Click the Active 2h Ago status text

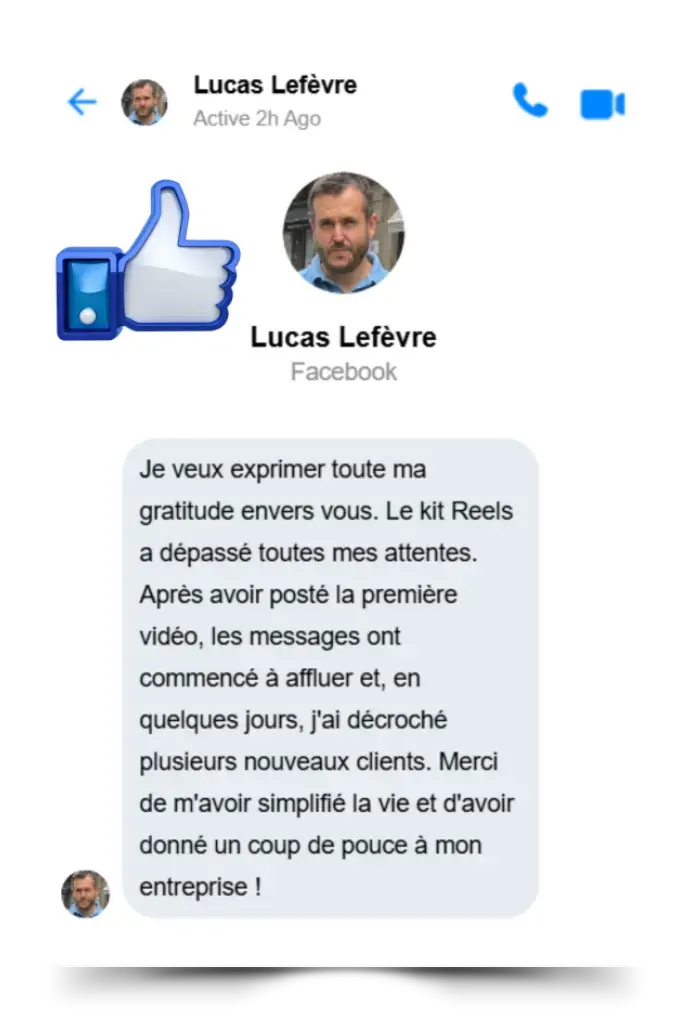click(257, 118)
